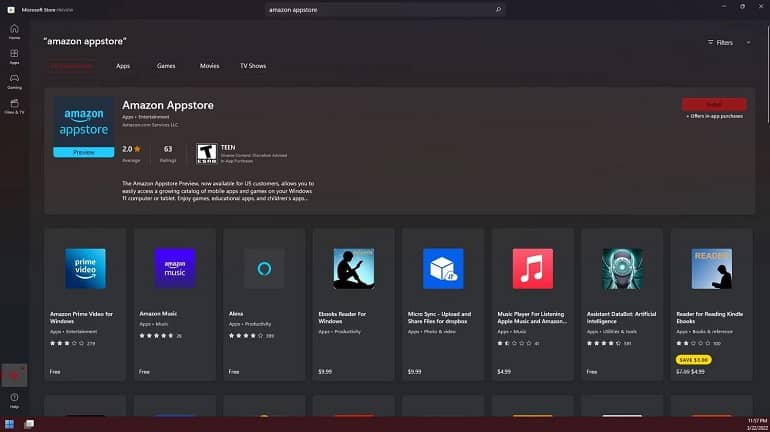Click the star rating on Amazon Prime Video card
This screenshot has width=770, height=432.
67,343
